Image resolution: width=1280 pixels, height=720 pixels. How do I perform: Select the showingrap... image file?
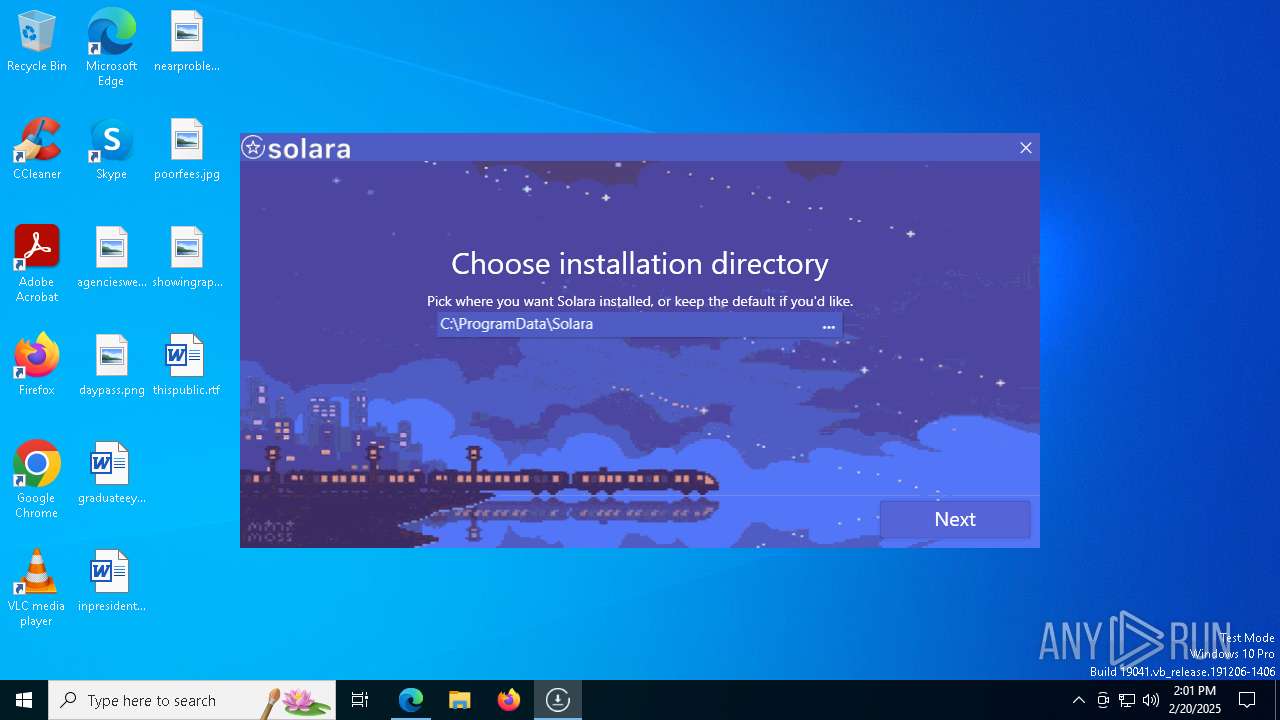pos(187,258)
